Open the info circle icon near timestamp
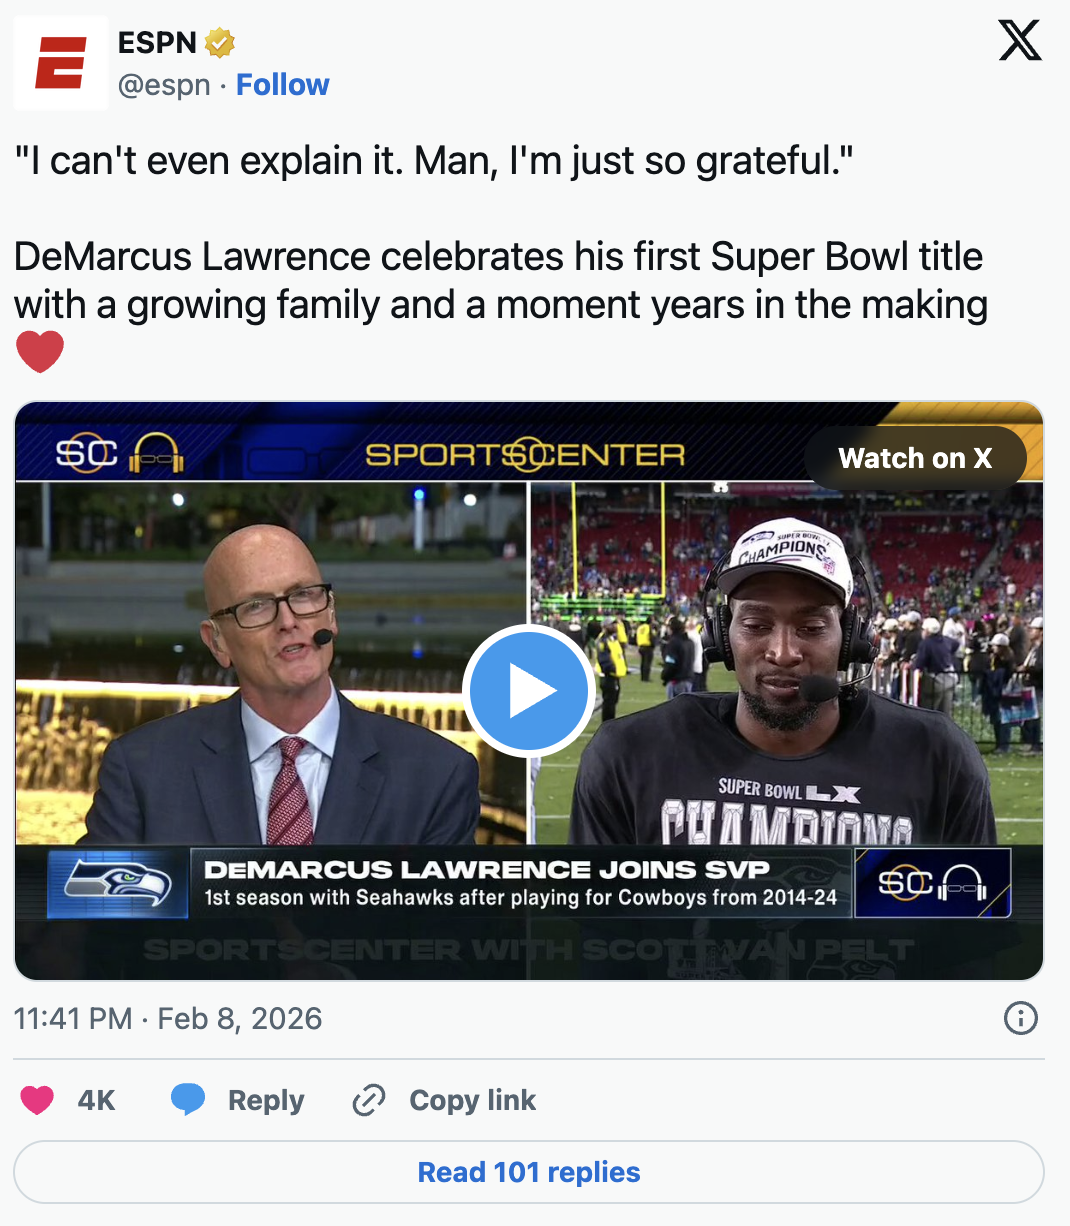 pos(1020,1019)
